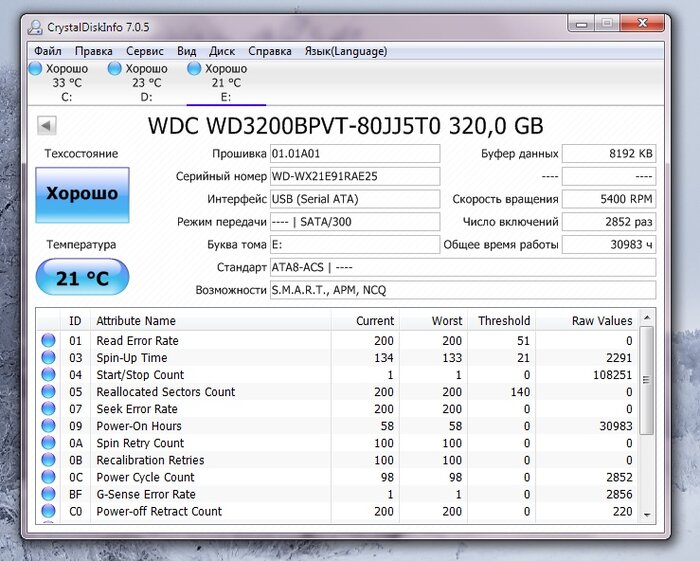The height and width of the screenshot is (561, 700).
Task: Click the Raw Values column header
Action: 587,321
